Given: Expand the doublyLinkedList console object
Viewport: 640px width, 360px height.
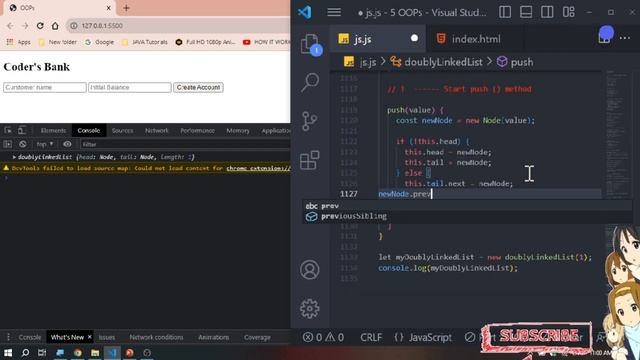Looking at the screenshot, I should [x=14, y=157].
